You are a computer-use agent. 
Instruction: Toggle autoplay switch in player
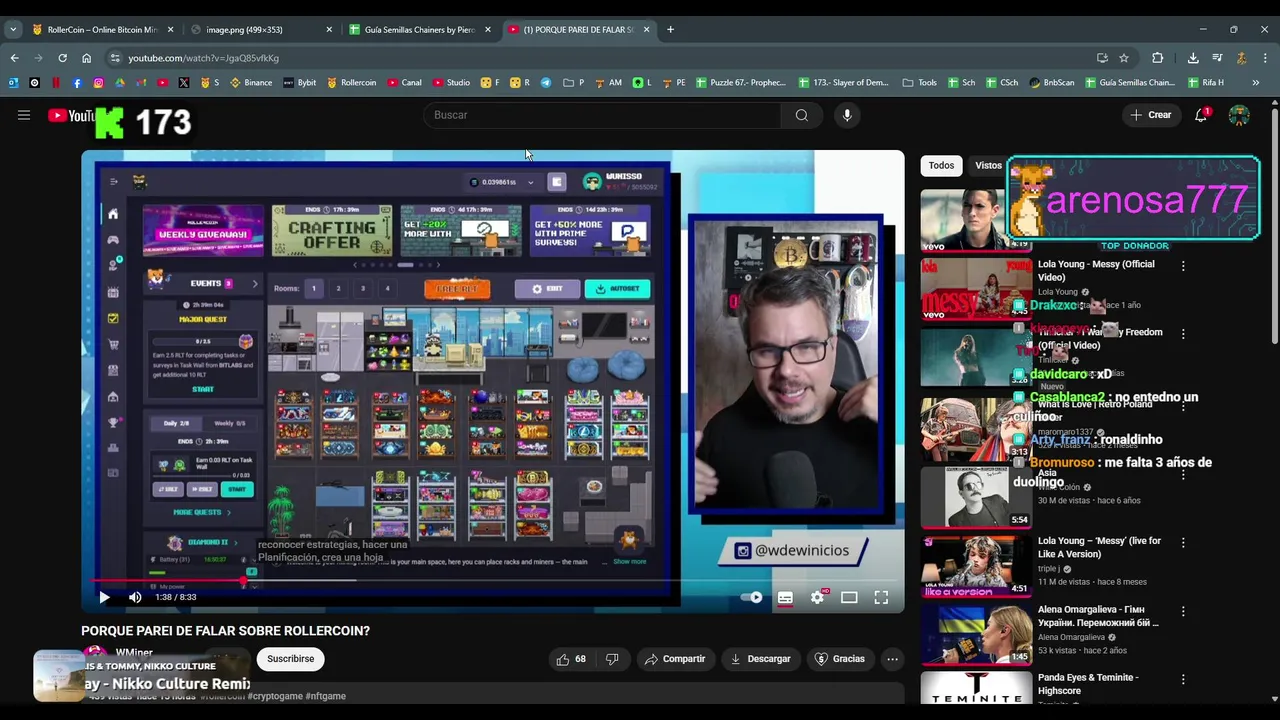tap(752, 597)
